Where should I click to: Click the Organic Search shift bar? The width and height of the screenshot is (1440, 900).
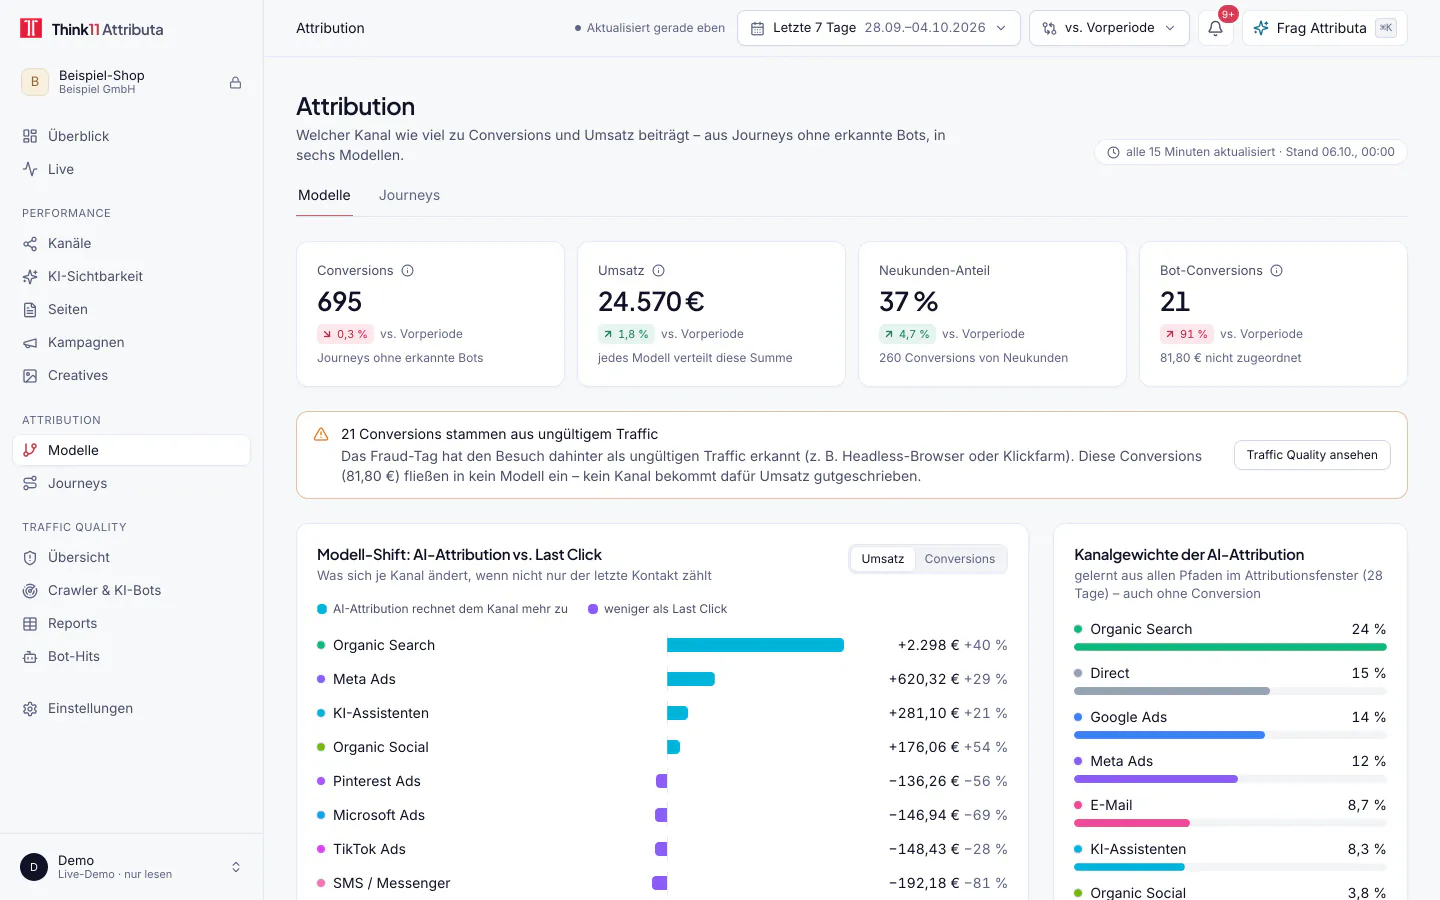[755, 645]
